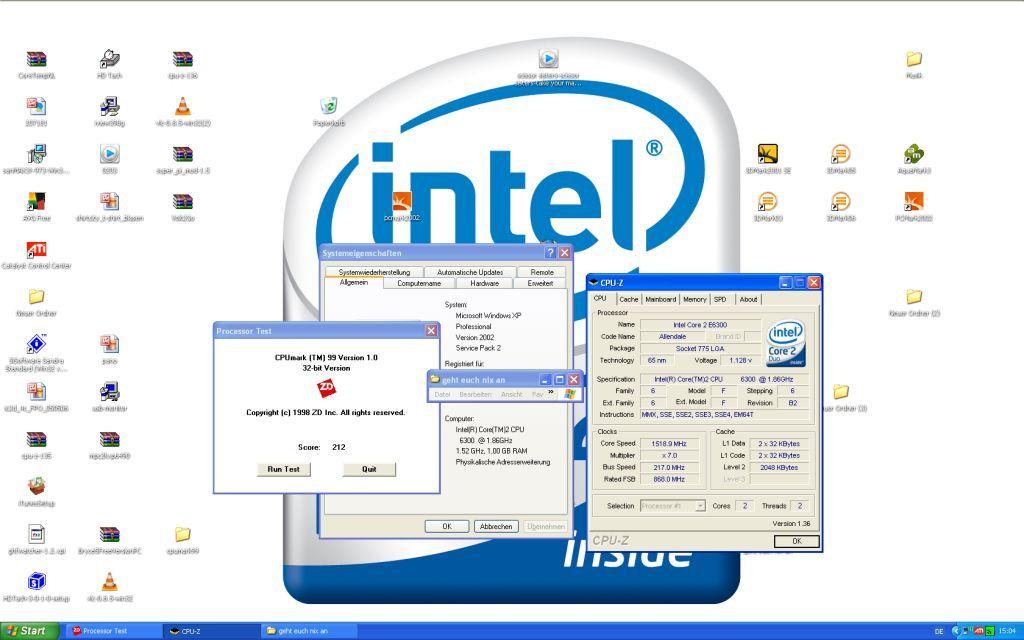
Task: Click the DE language indicator in tray
Action: (939, 632)
